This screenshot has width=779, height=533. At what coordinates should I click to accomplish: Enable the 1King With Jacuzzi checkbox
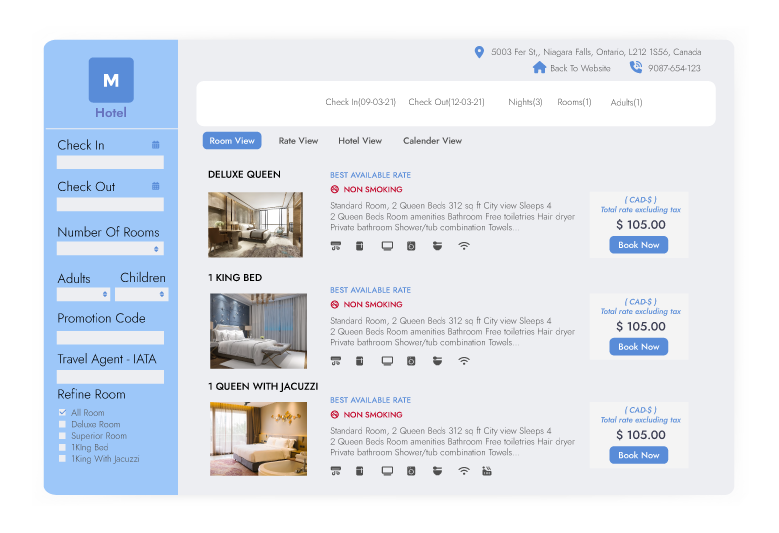(x=62, y=459)
